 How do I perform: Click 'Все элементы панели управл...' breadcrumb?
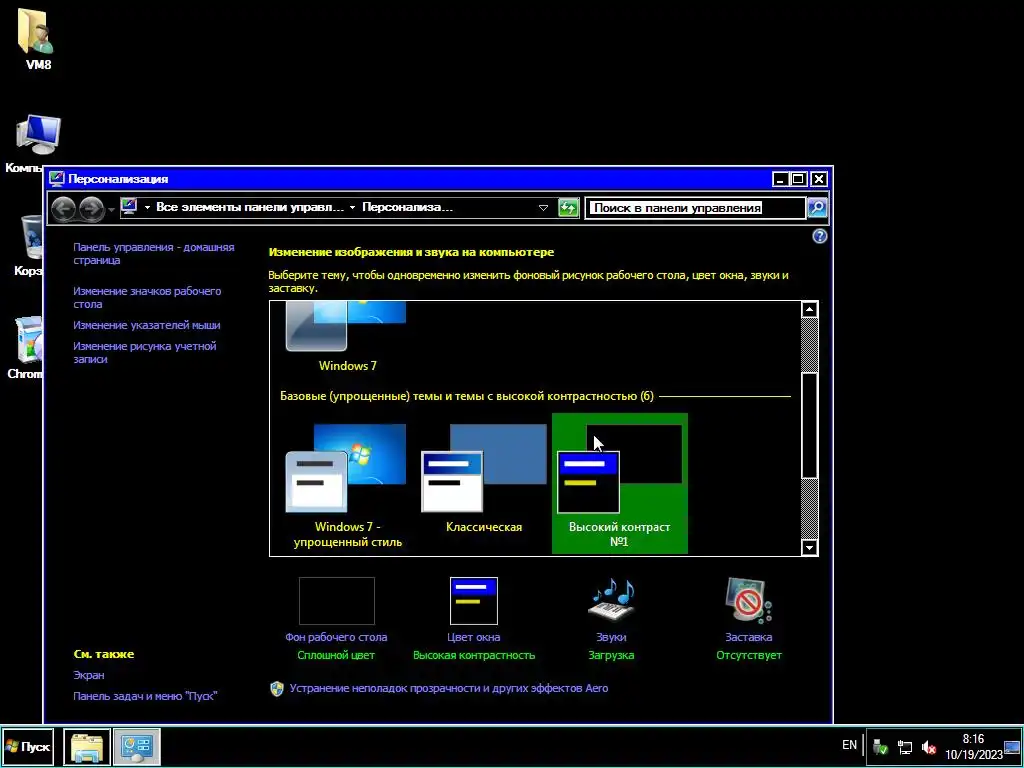(250, 208)
